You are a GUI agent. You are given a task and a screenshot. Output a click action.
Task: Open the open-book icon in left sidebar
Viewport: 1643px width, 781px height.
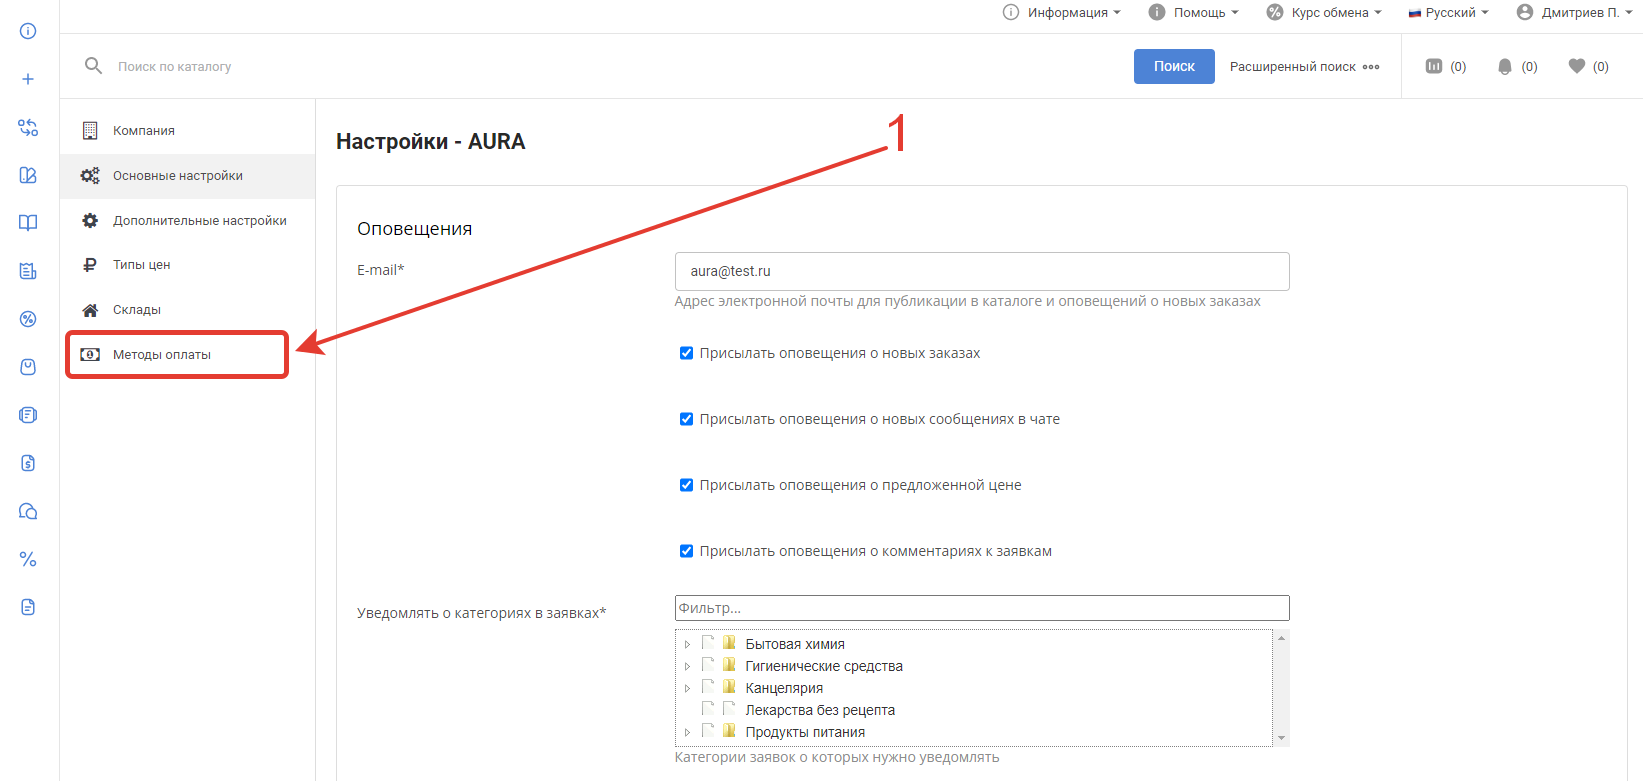(x=28, y=223)
